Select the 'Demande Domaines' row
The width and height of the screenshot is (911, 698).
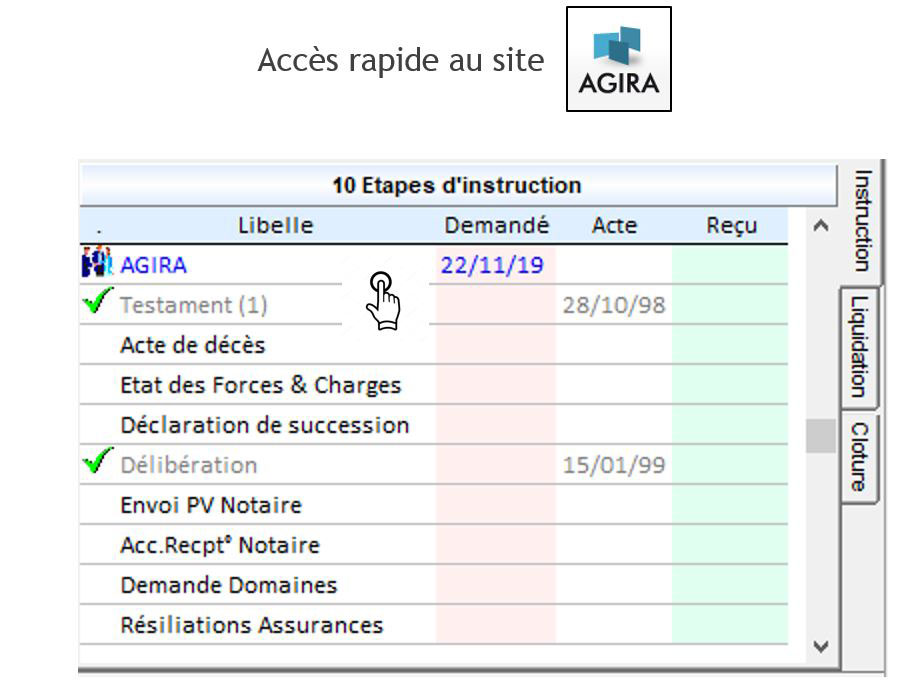(x=433, y=585)
